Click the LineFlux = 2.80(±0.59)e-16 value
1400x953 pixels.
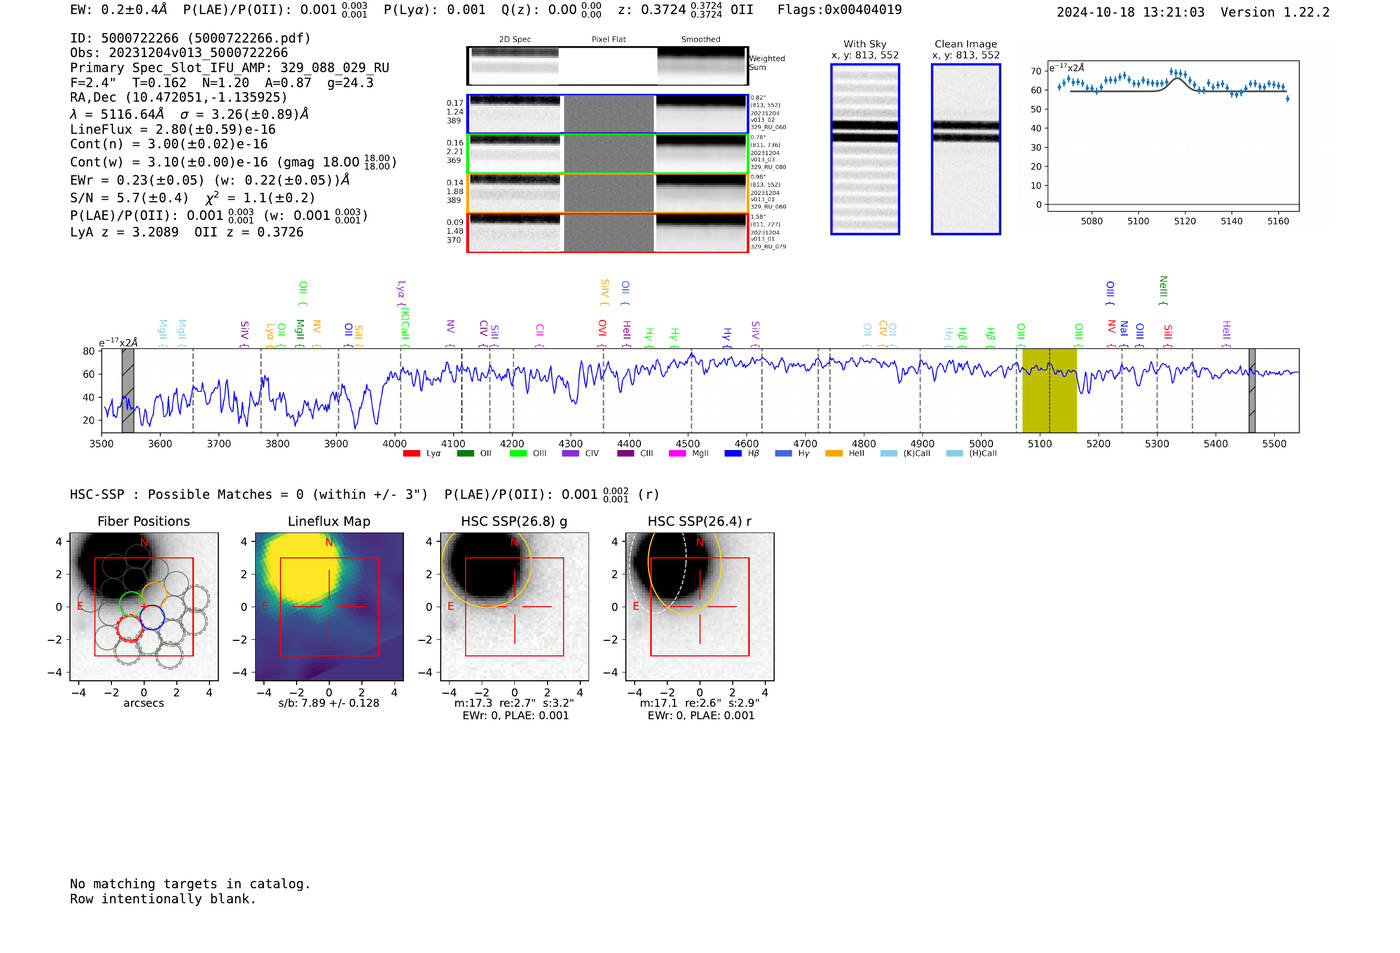click(173, 129)
